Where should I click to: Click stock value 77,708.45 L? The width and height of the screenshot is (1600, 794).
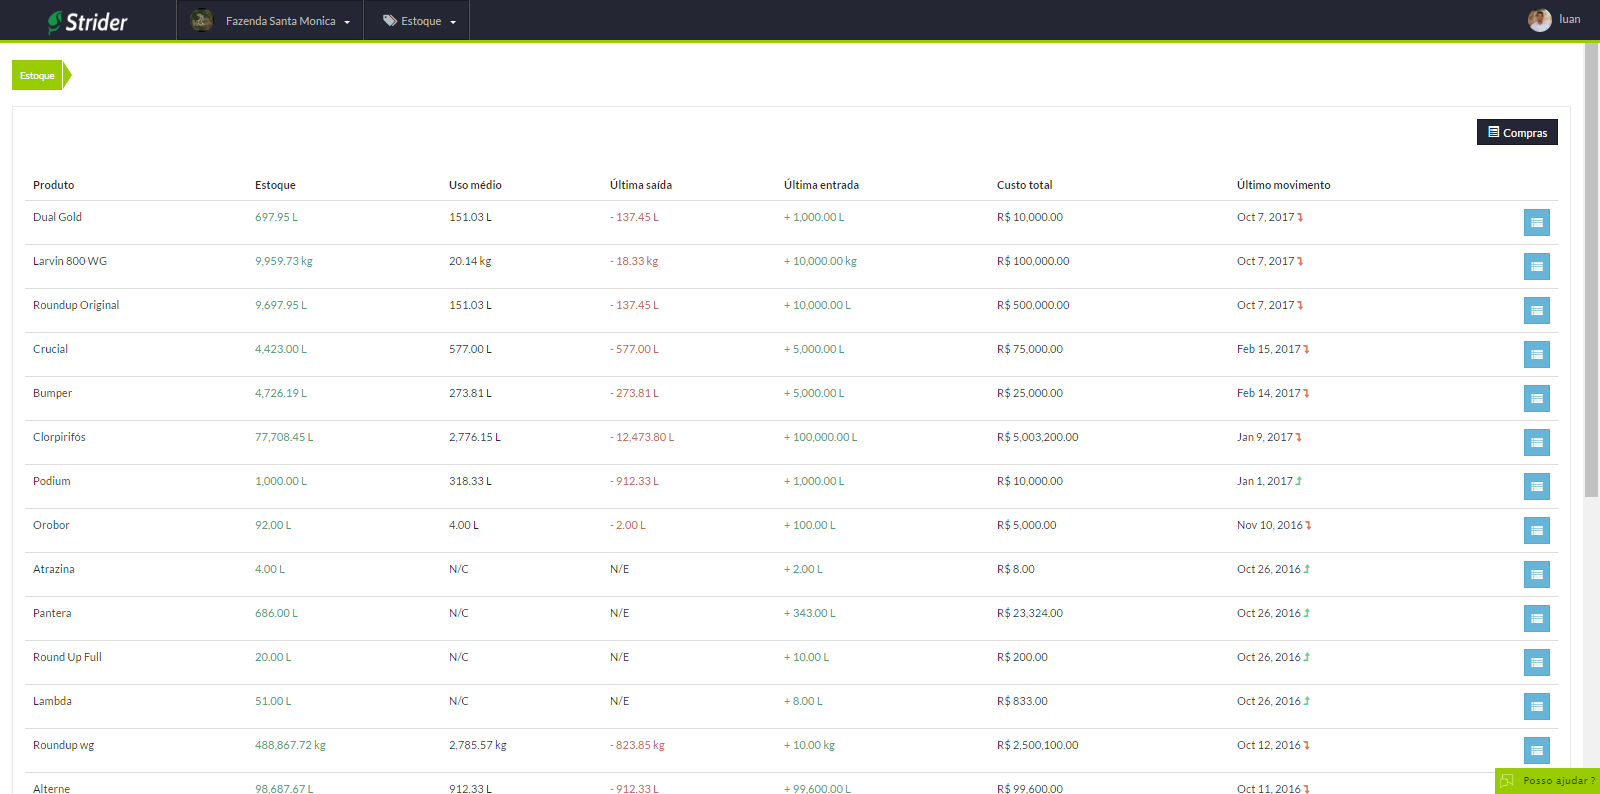(x=284, y=437)
